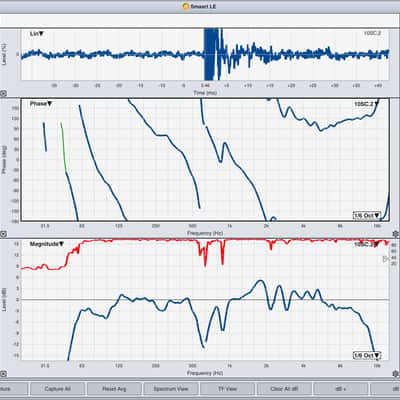This screenshot has height=400, width=400.
Task: Open phase plot settings gear icon
Action: [396, 234]
